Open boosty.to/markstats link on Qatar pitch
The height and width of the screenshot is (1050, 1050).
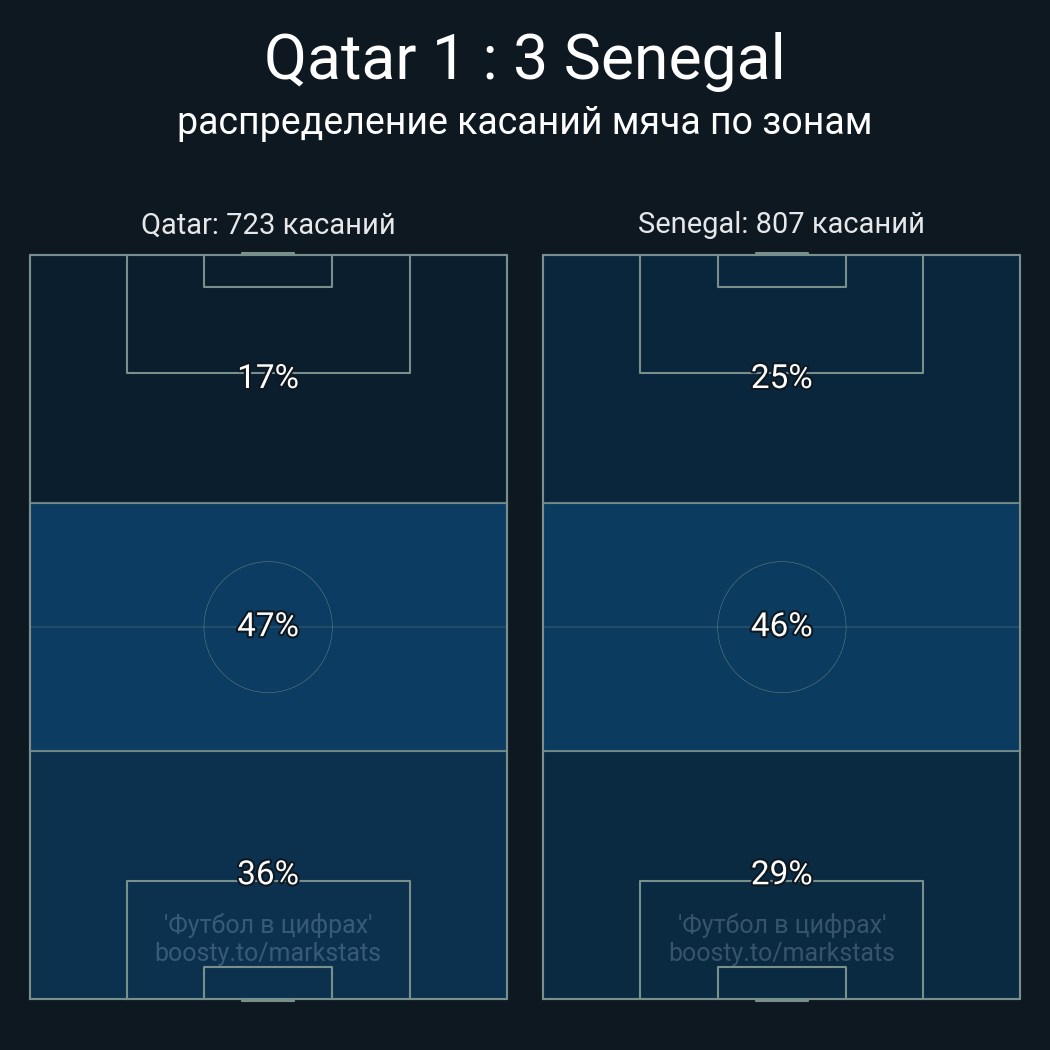[268, 952]
